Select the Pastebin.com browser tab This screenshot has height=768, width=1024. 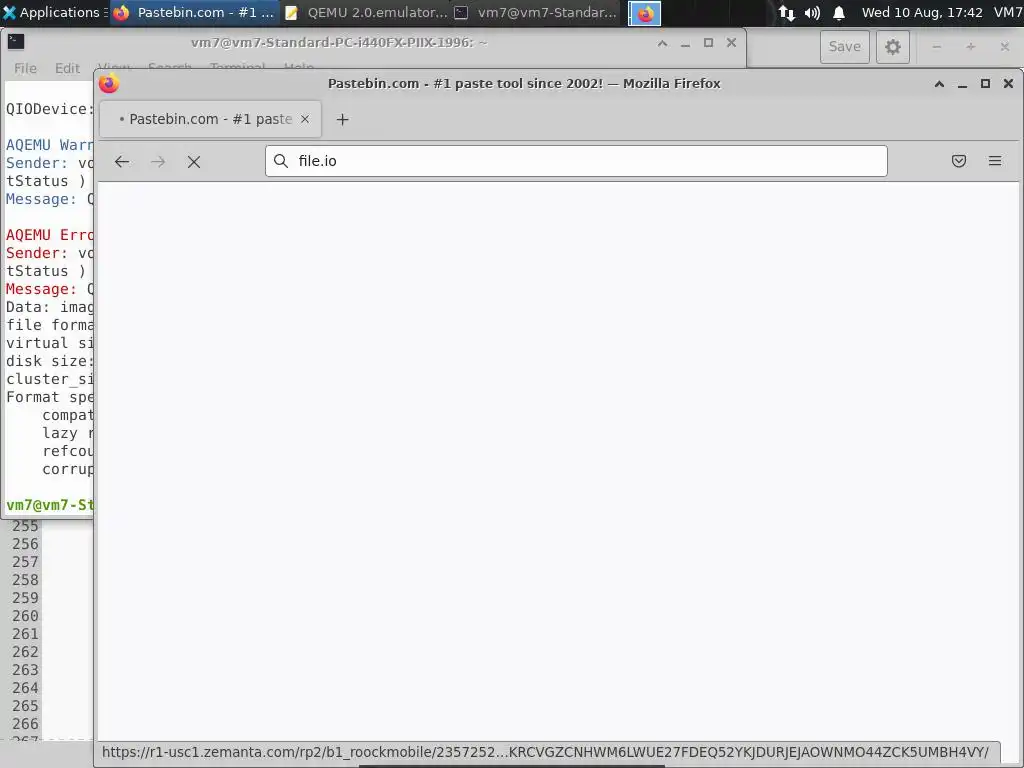coord(210,119)
